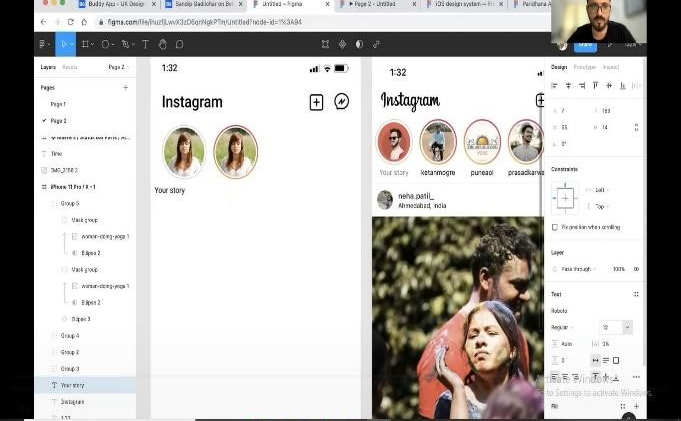Switch to Sandip browser tab
The width and height of the screenshot is (681, 421).
pyautogui.click(x=205, y=4)
